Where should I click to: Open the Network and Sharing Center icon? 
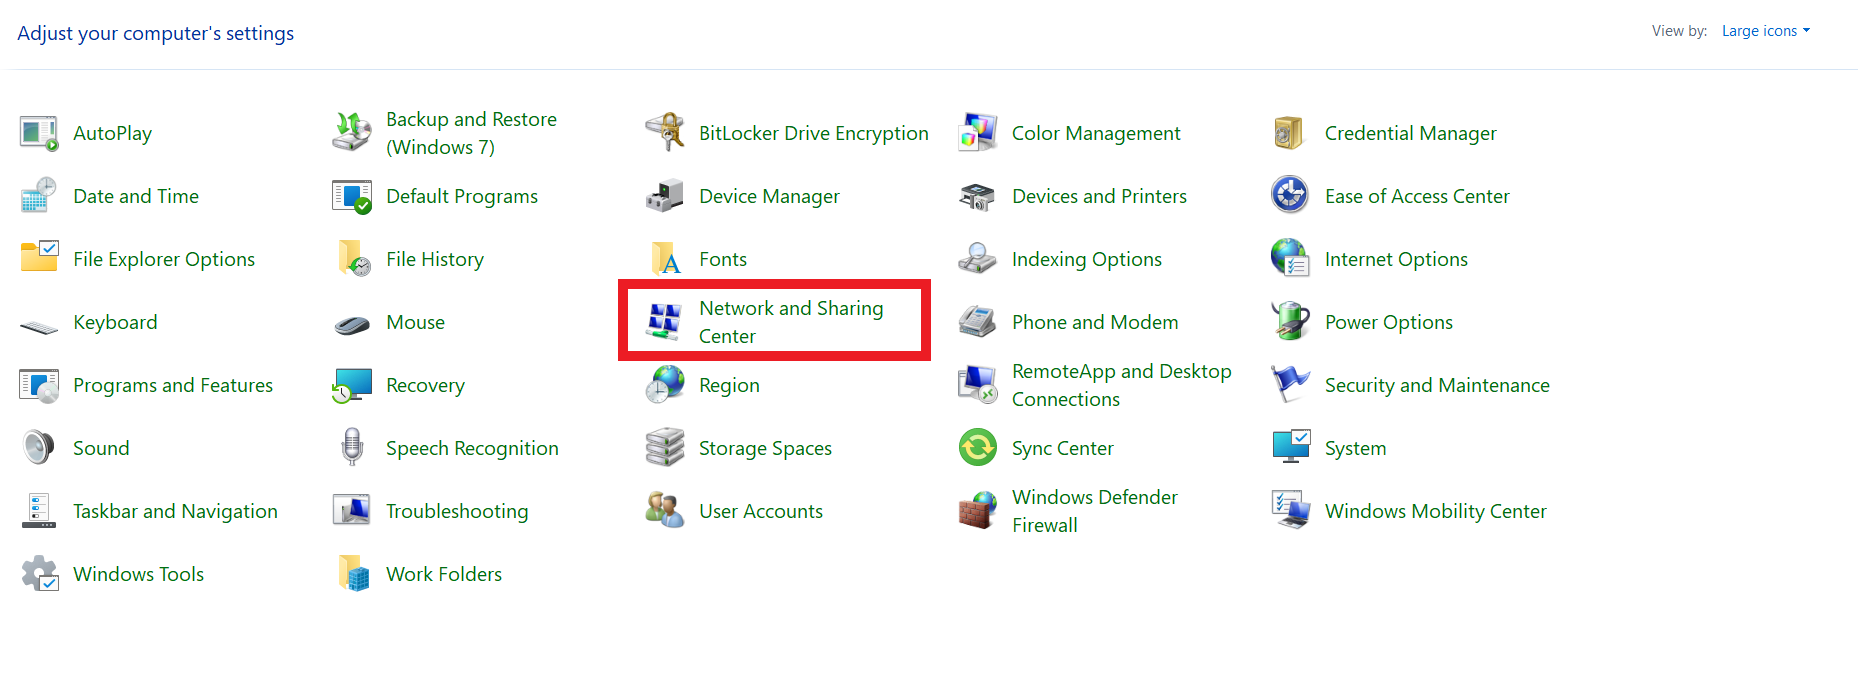point(665,322)
